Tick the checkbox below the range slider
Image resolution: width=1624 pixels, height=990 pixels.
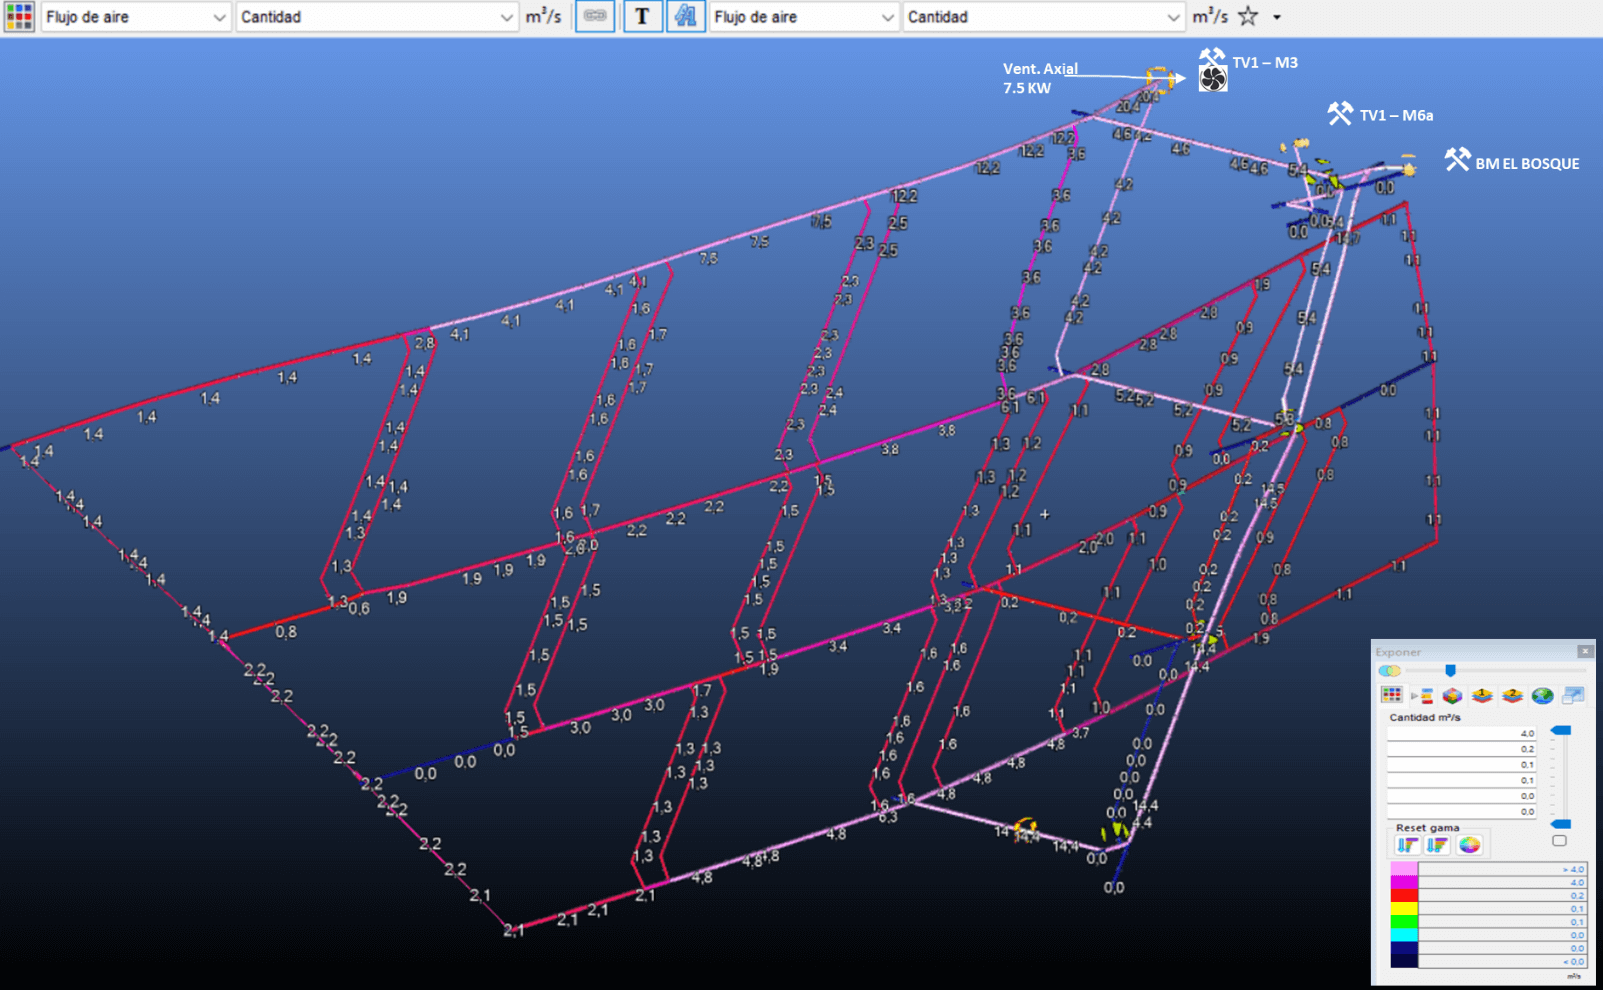1559,841
